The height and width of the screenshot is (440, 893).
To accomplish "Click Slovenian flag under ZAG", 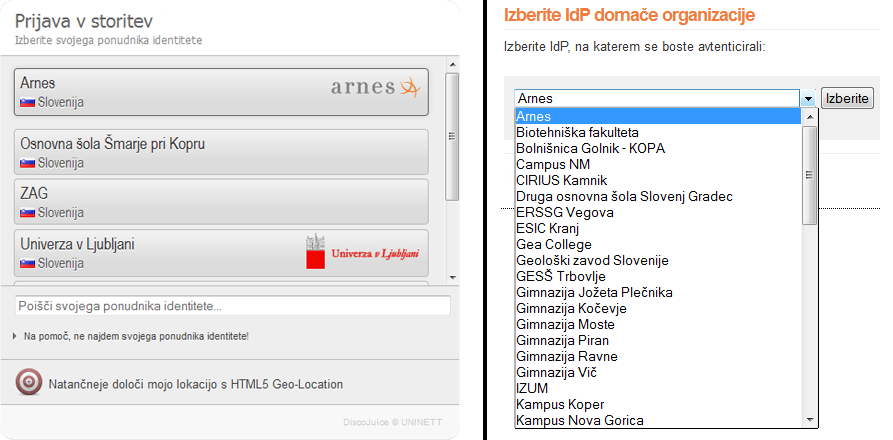I will pos(27,213).
